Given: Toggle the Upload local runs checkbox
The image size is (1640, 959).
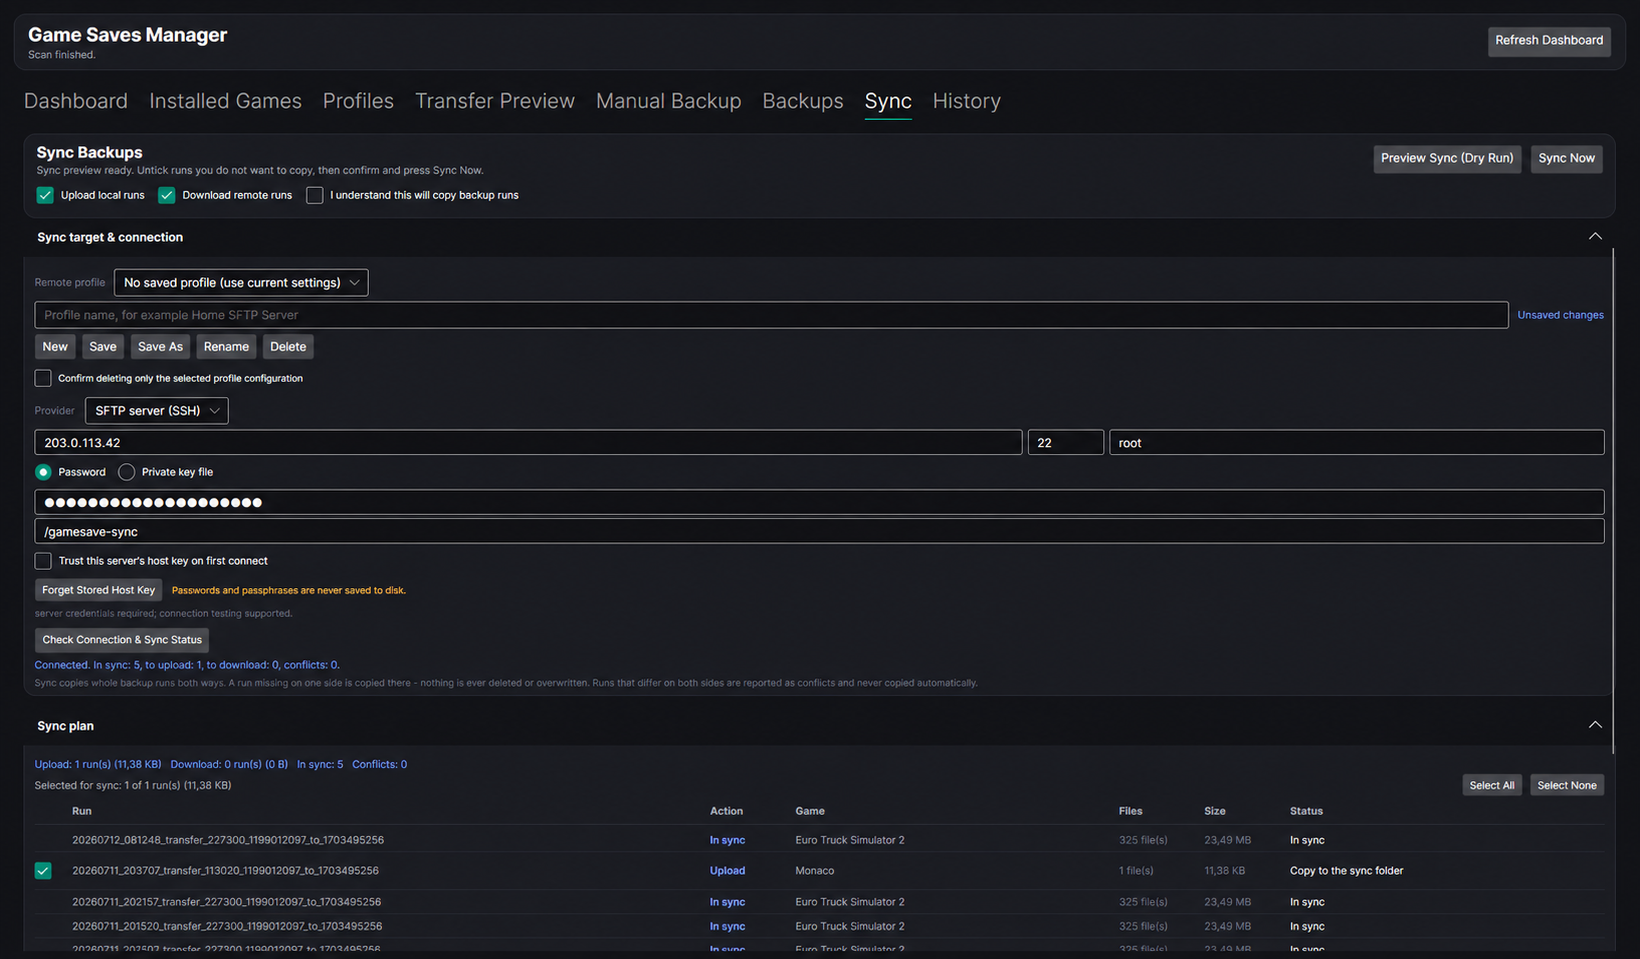Looking at the screenshot, I should [x=45, y=195].
